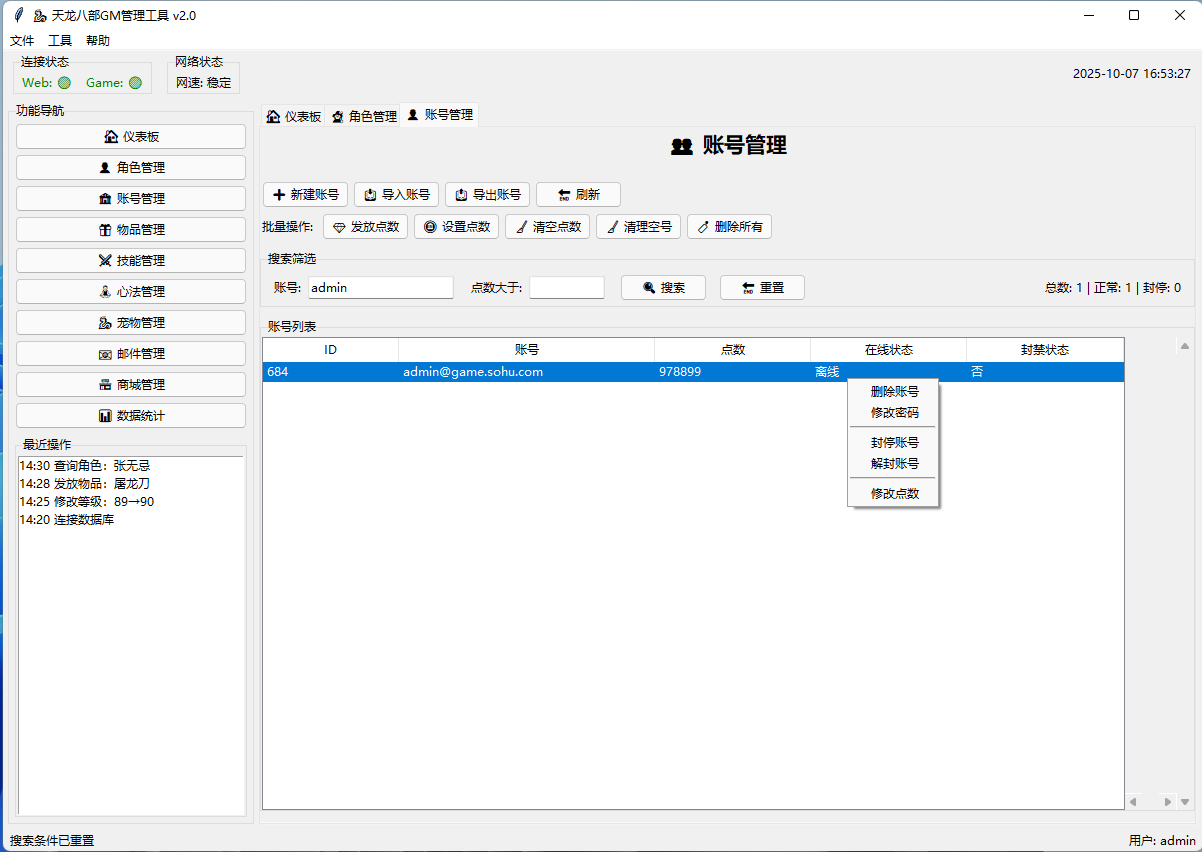Click the 清空点数 broom button
The height and width of the screenshot is (852, 1202).
pos(547,227)
